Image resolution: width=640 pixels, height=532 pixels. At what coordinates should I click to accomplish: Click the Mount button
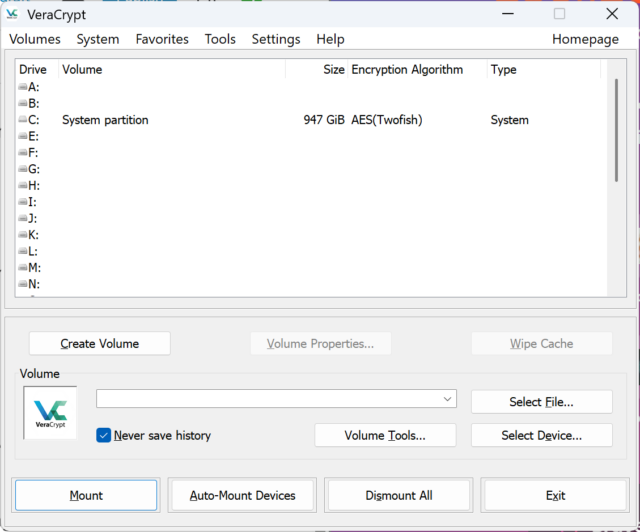pos(86,495)
